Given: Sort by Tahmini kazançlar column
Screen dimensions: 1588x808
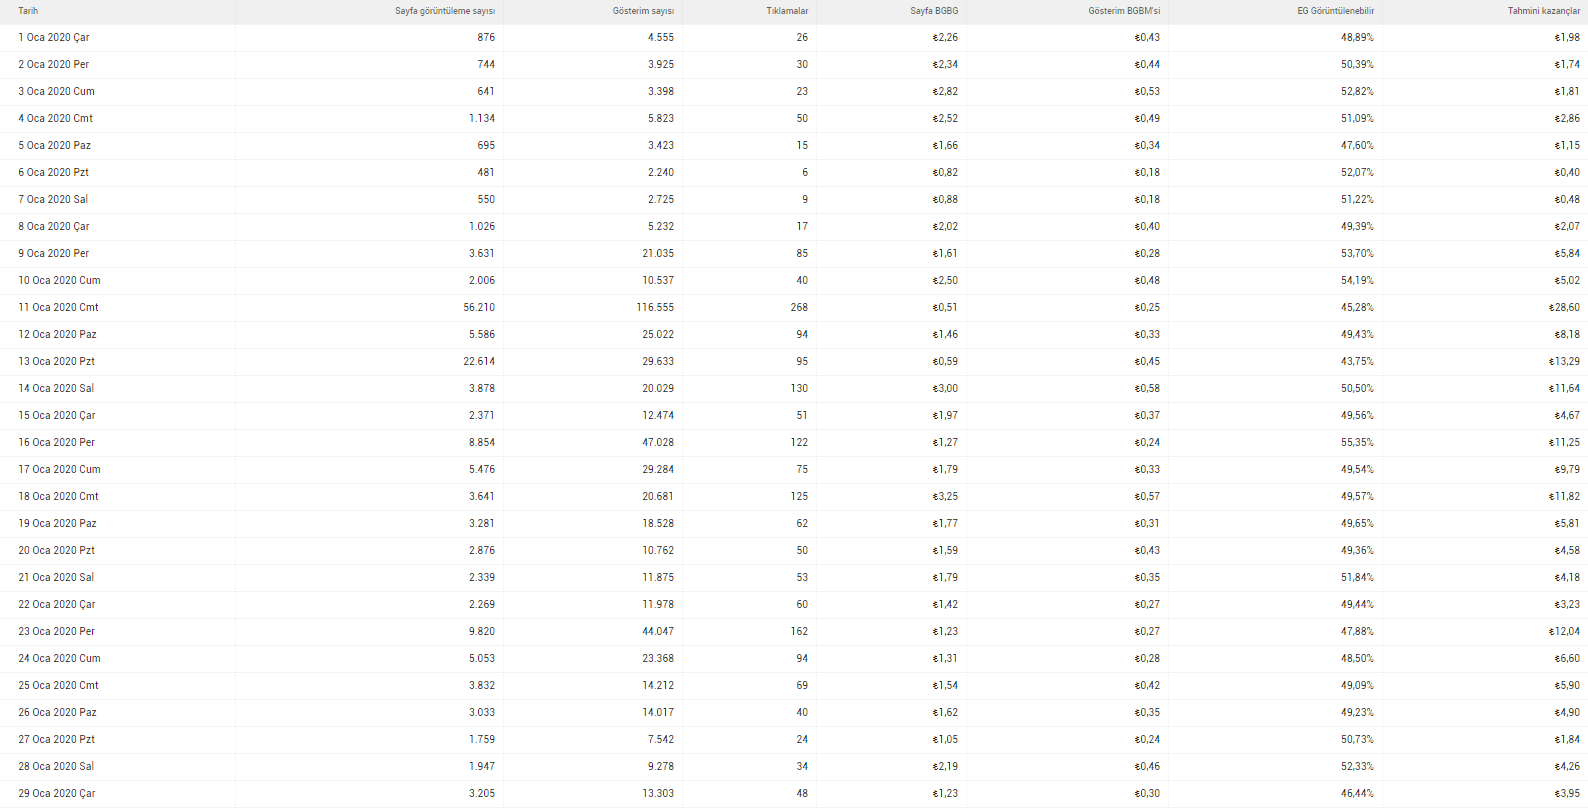Looking at the screenshot, I should [1544, 11].
